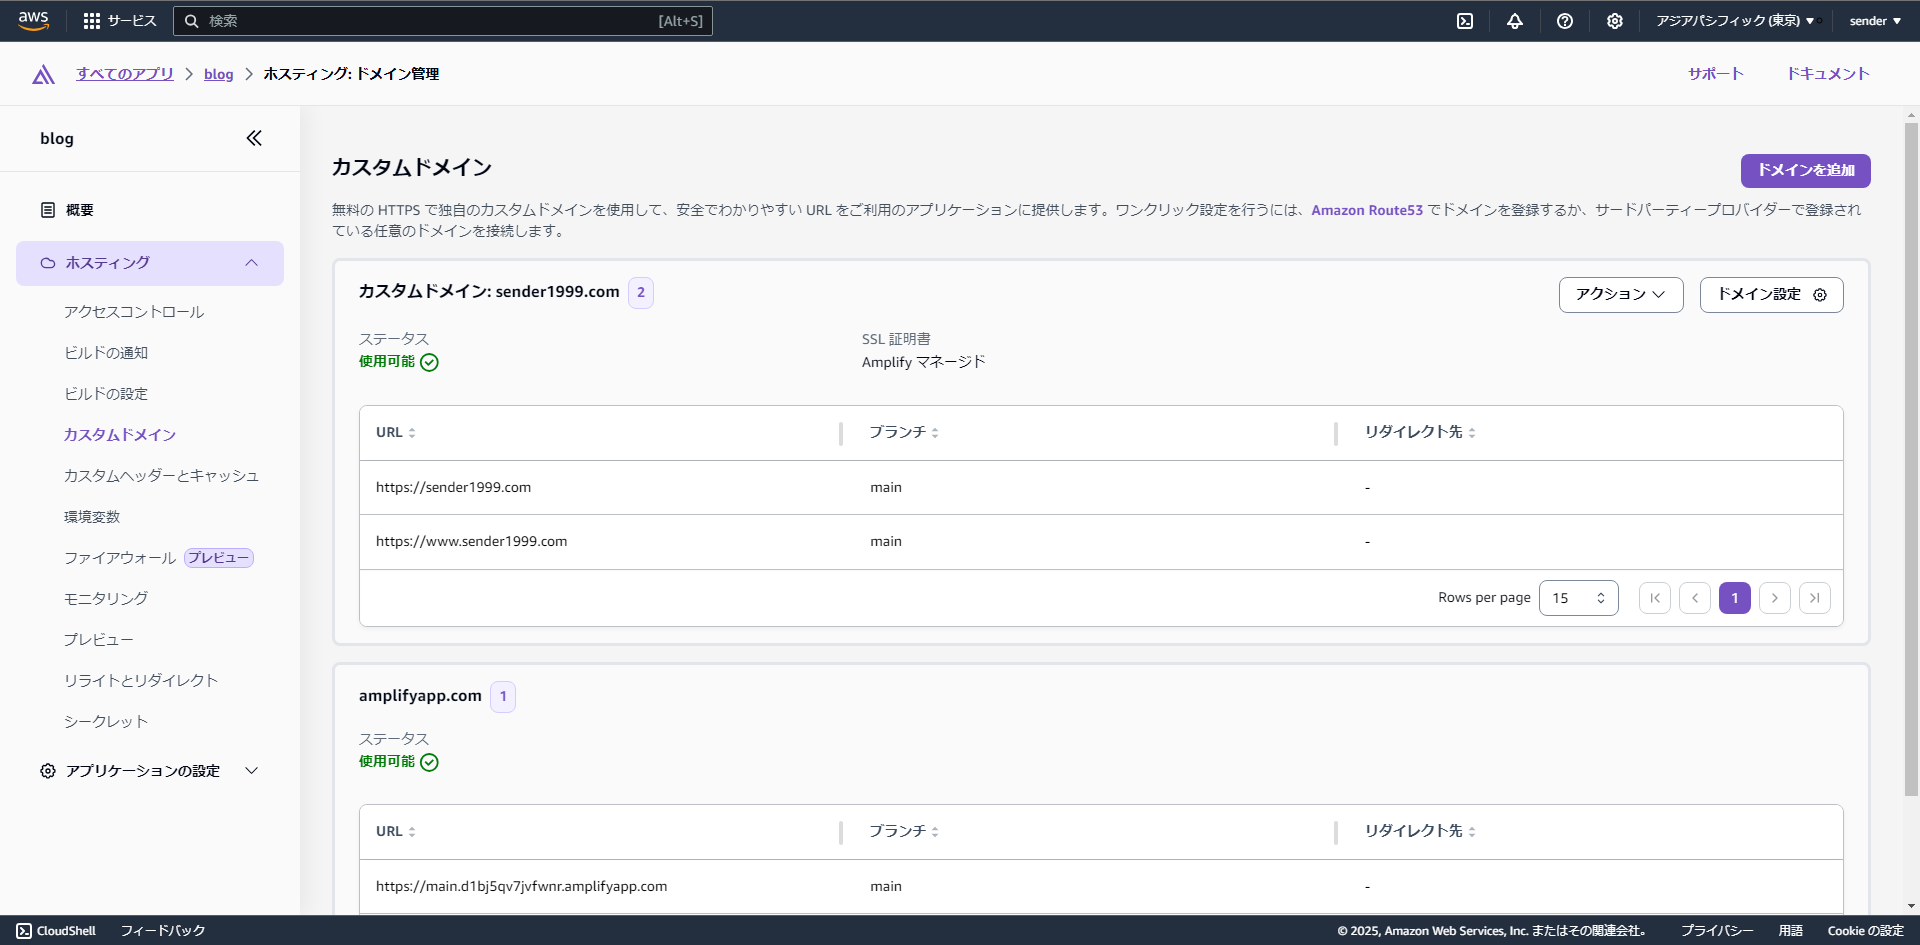Open フィードバック in the footer
The image size is (1920, 945).
163,931
